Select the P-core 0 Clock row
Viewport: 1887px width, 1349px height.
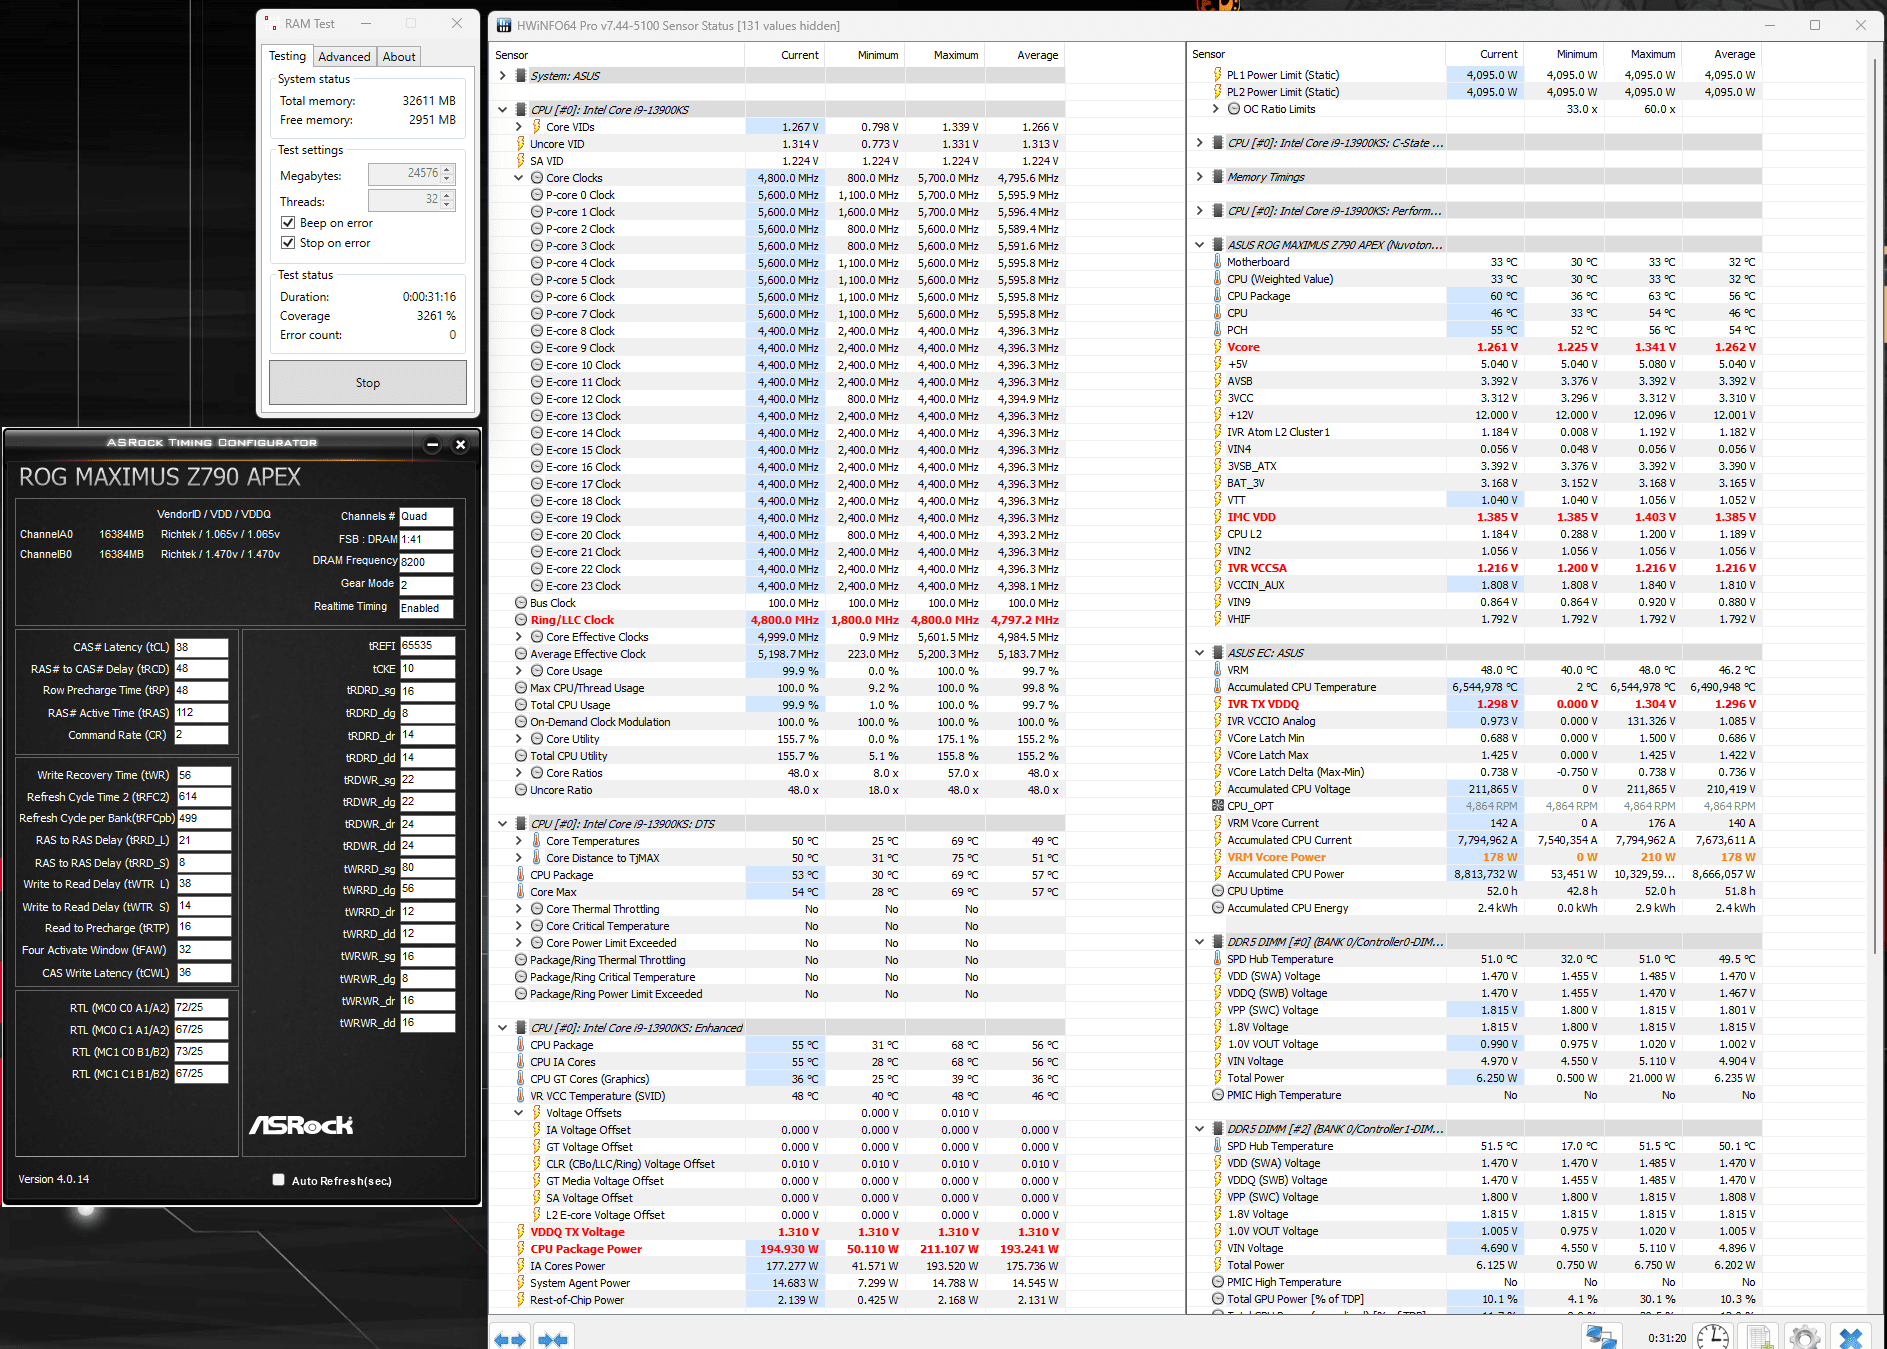(779, 195)
